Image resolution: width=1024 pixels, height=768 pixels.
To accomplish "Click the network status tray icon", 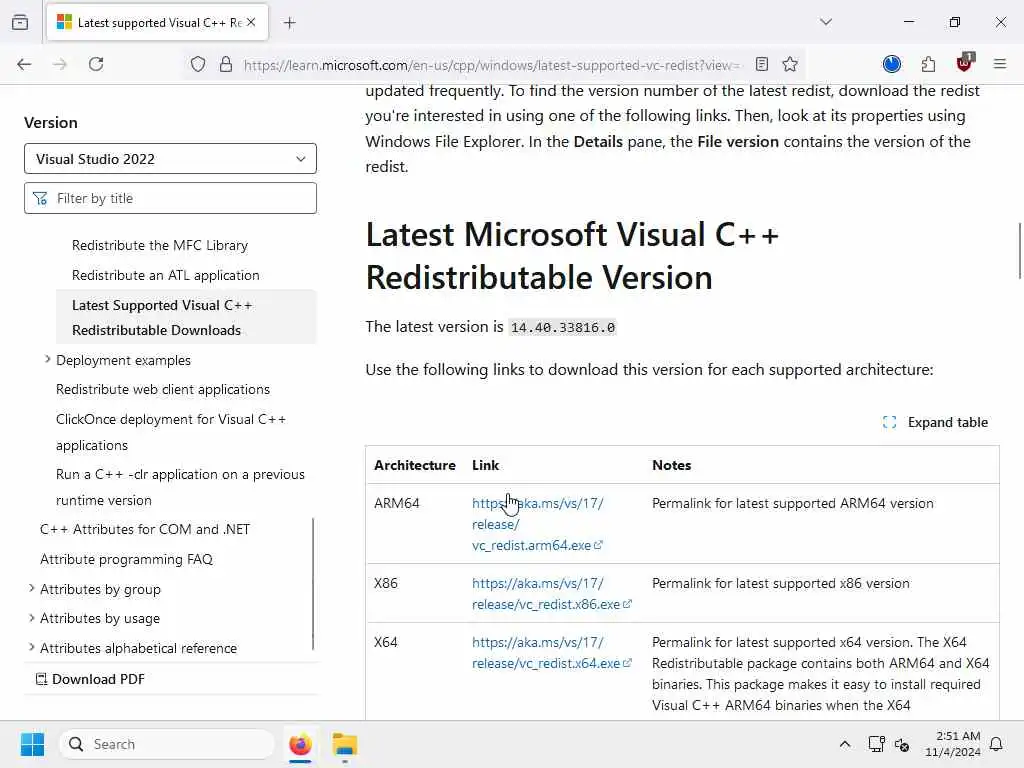I will [x=876, y=744].
